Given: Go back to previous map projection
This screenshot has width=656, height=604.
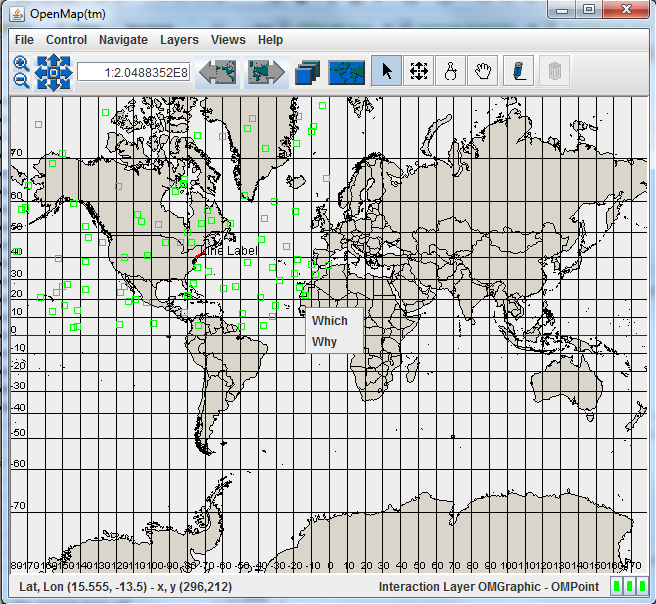Looking at the screenshot, I should [x=218, y=72].
